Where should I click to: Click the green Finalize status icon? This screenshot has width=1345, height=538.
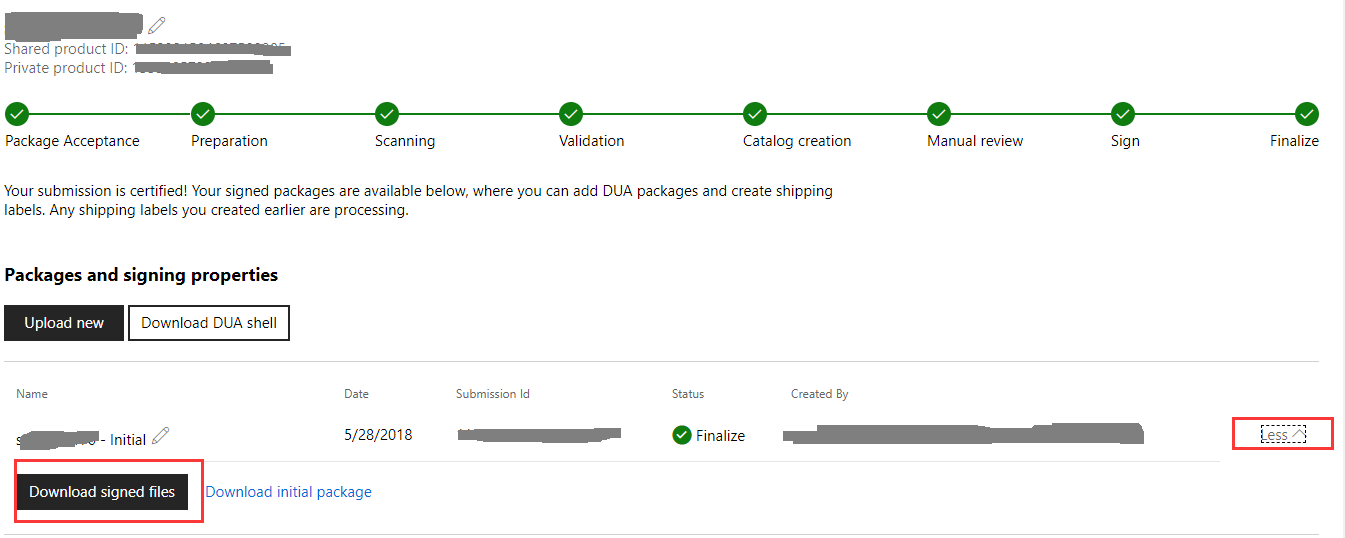click(682, 435)
